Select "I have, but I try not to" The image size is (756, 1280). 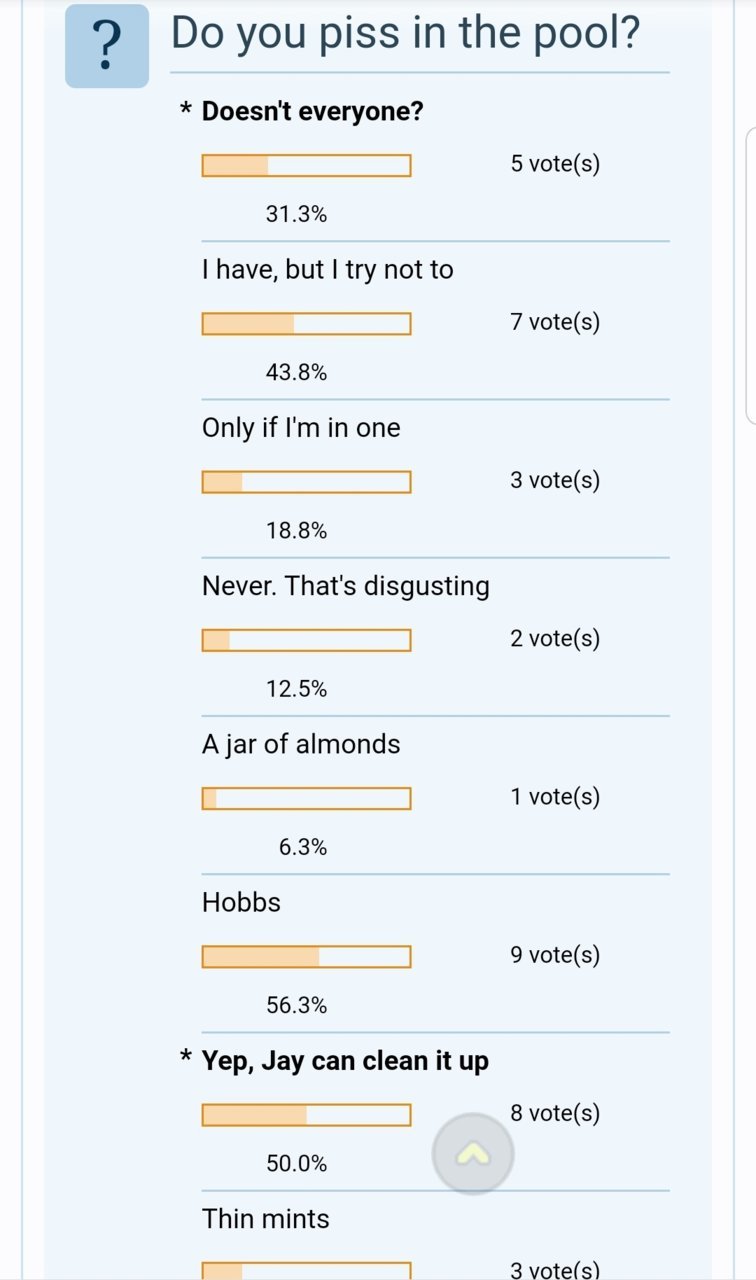(327, 269)
